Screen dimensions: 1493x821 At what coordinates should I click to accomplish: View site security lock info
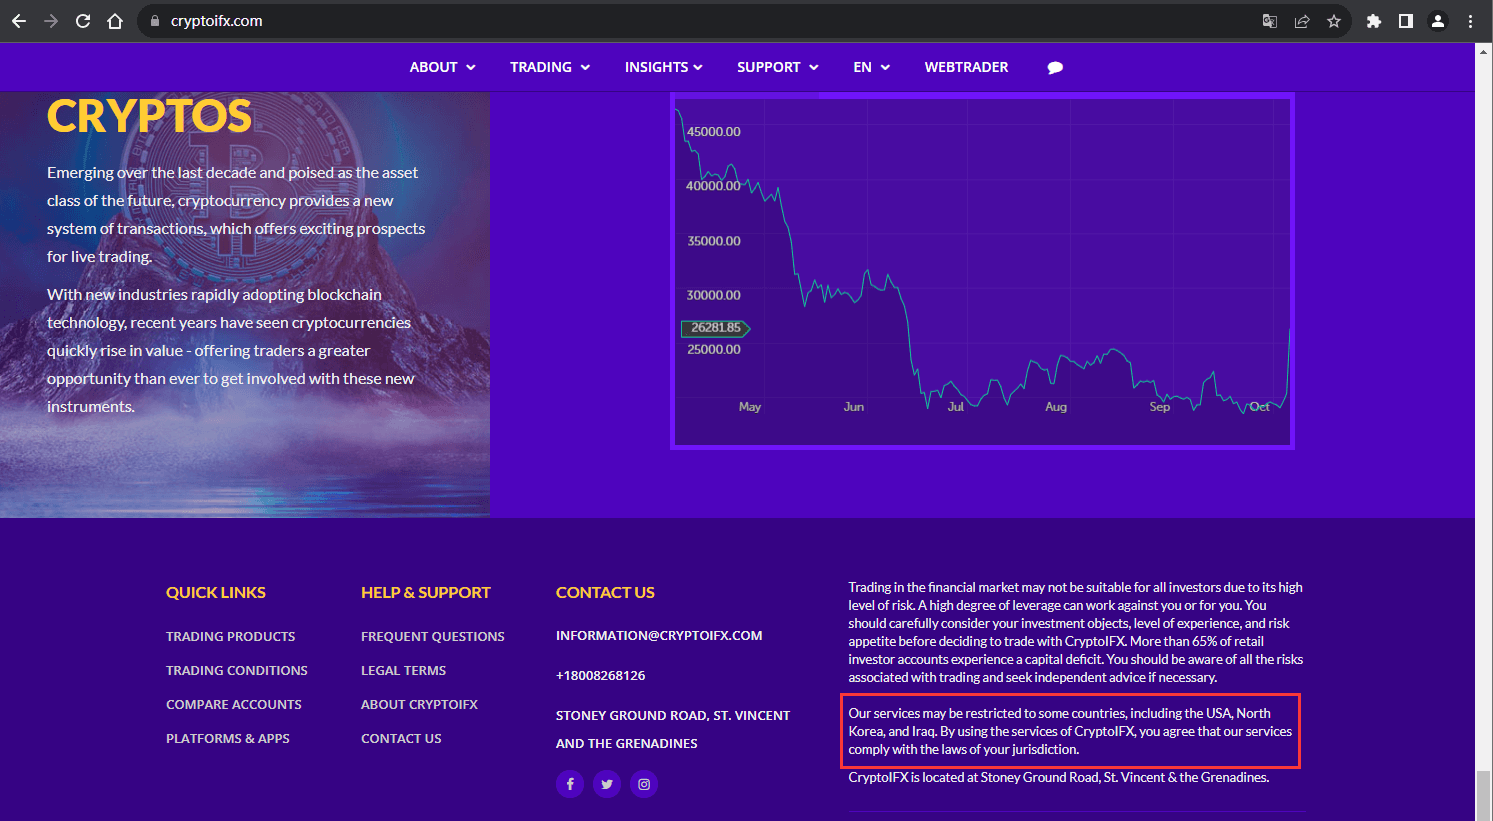pyautogui.click(x=155, y=21)
